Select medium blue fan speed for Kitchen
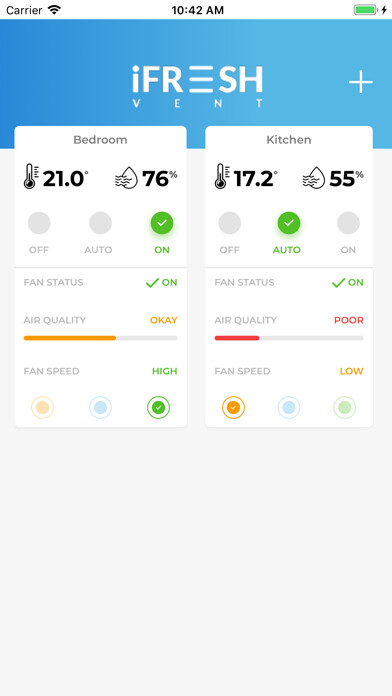 (289, 407)
